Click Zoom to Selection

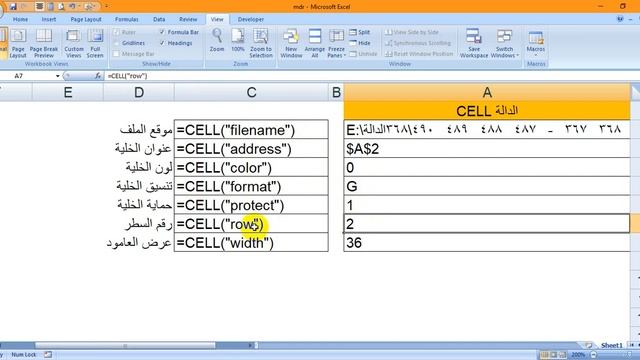click(261, 43)
